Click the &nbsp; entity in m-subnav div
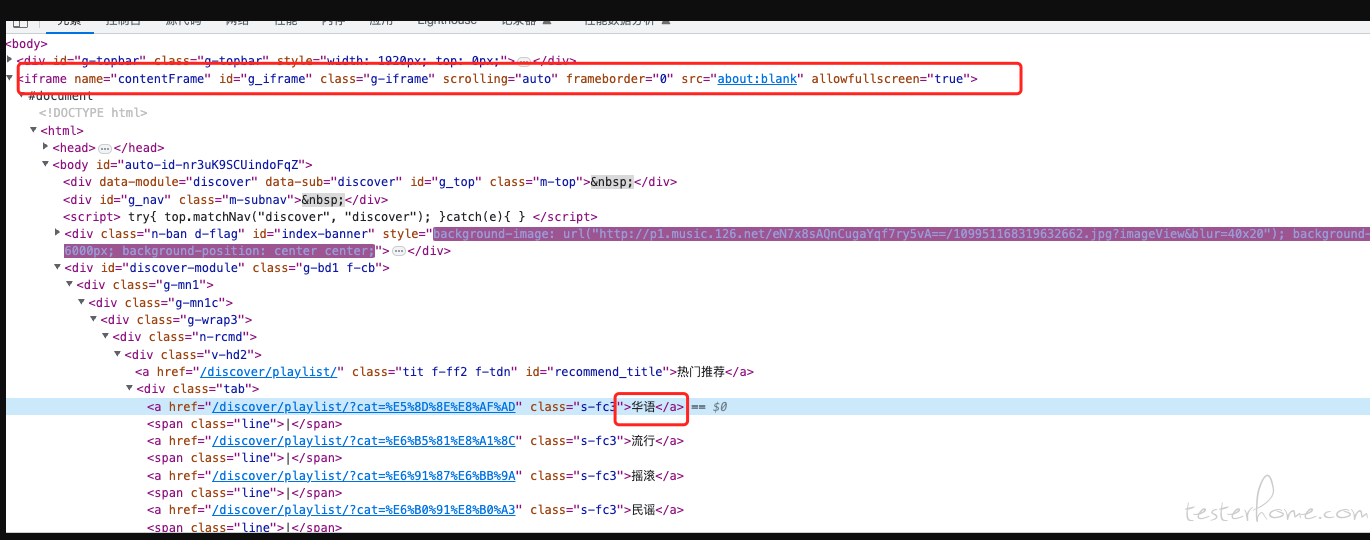This screenshot has height=540, width=1370. click(x=322, y=199)
